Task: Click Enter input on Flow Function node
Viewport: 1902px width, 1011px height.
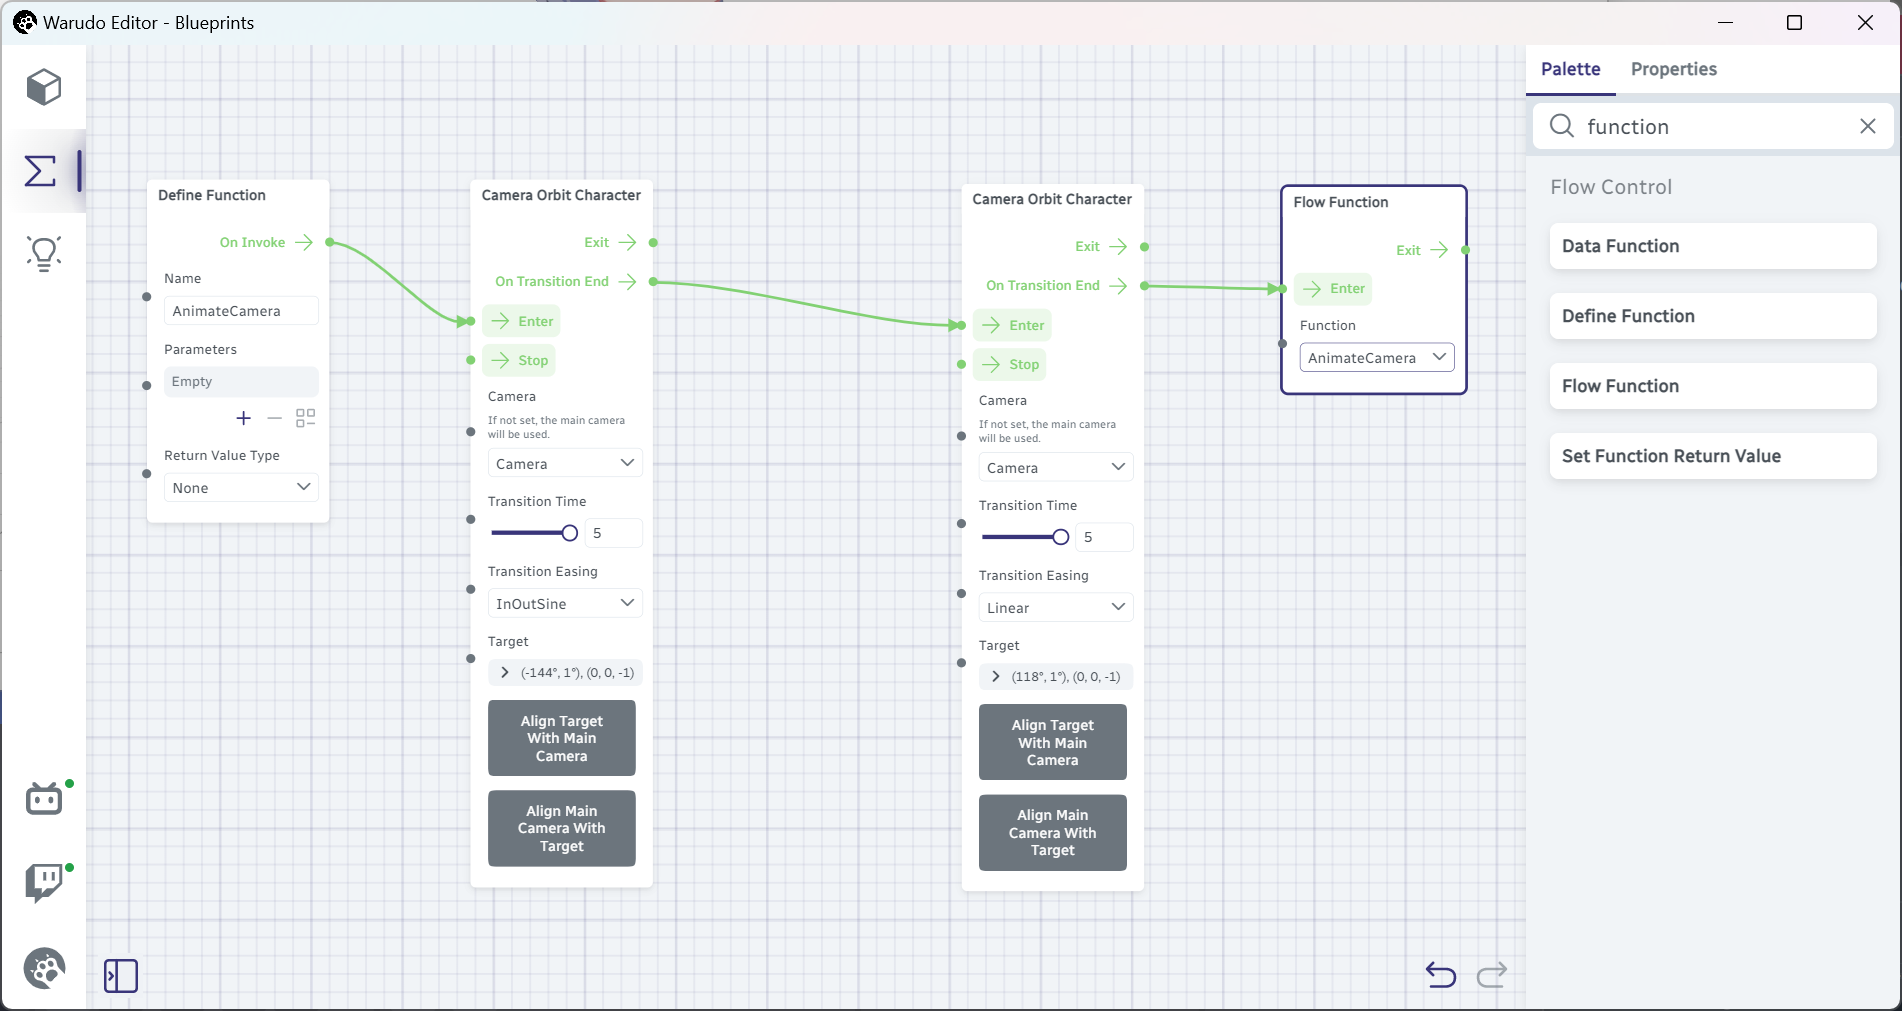Action: tap(1334, 288)
